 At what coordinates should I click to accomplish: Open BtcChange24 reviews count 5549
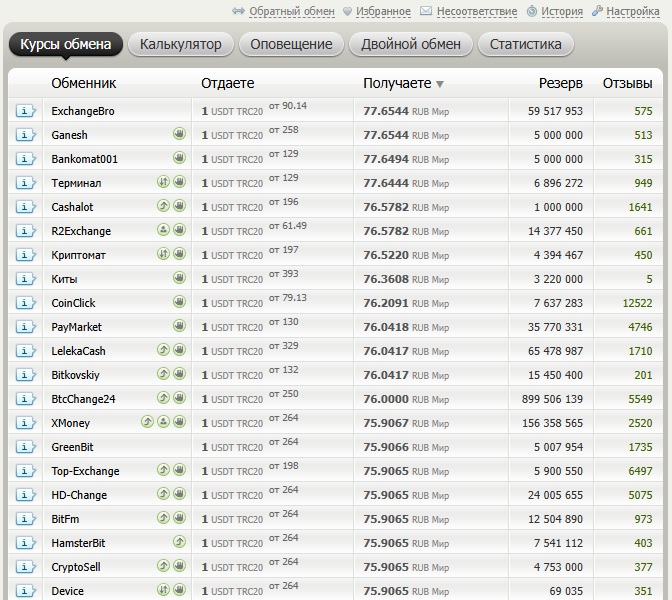coord(640,399)
